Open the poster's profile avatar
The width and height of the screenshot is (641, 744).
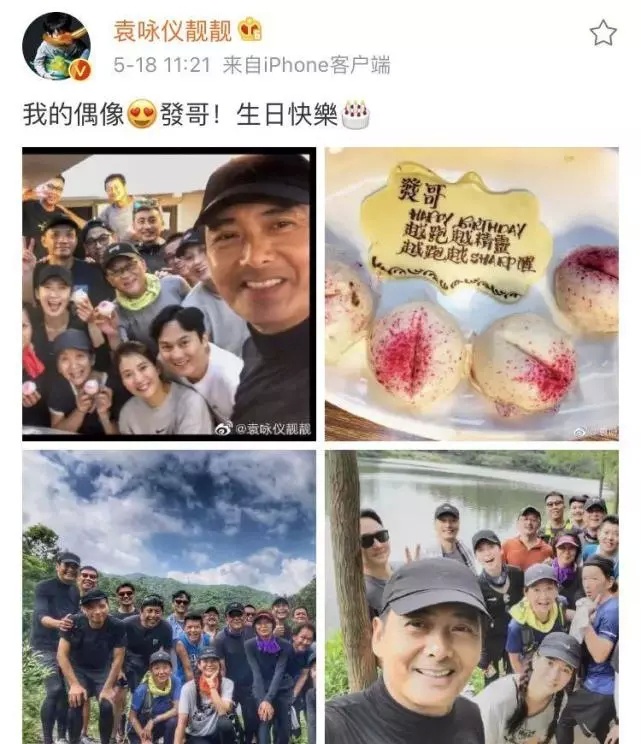(56, 46)
